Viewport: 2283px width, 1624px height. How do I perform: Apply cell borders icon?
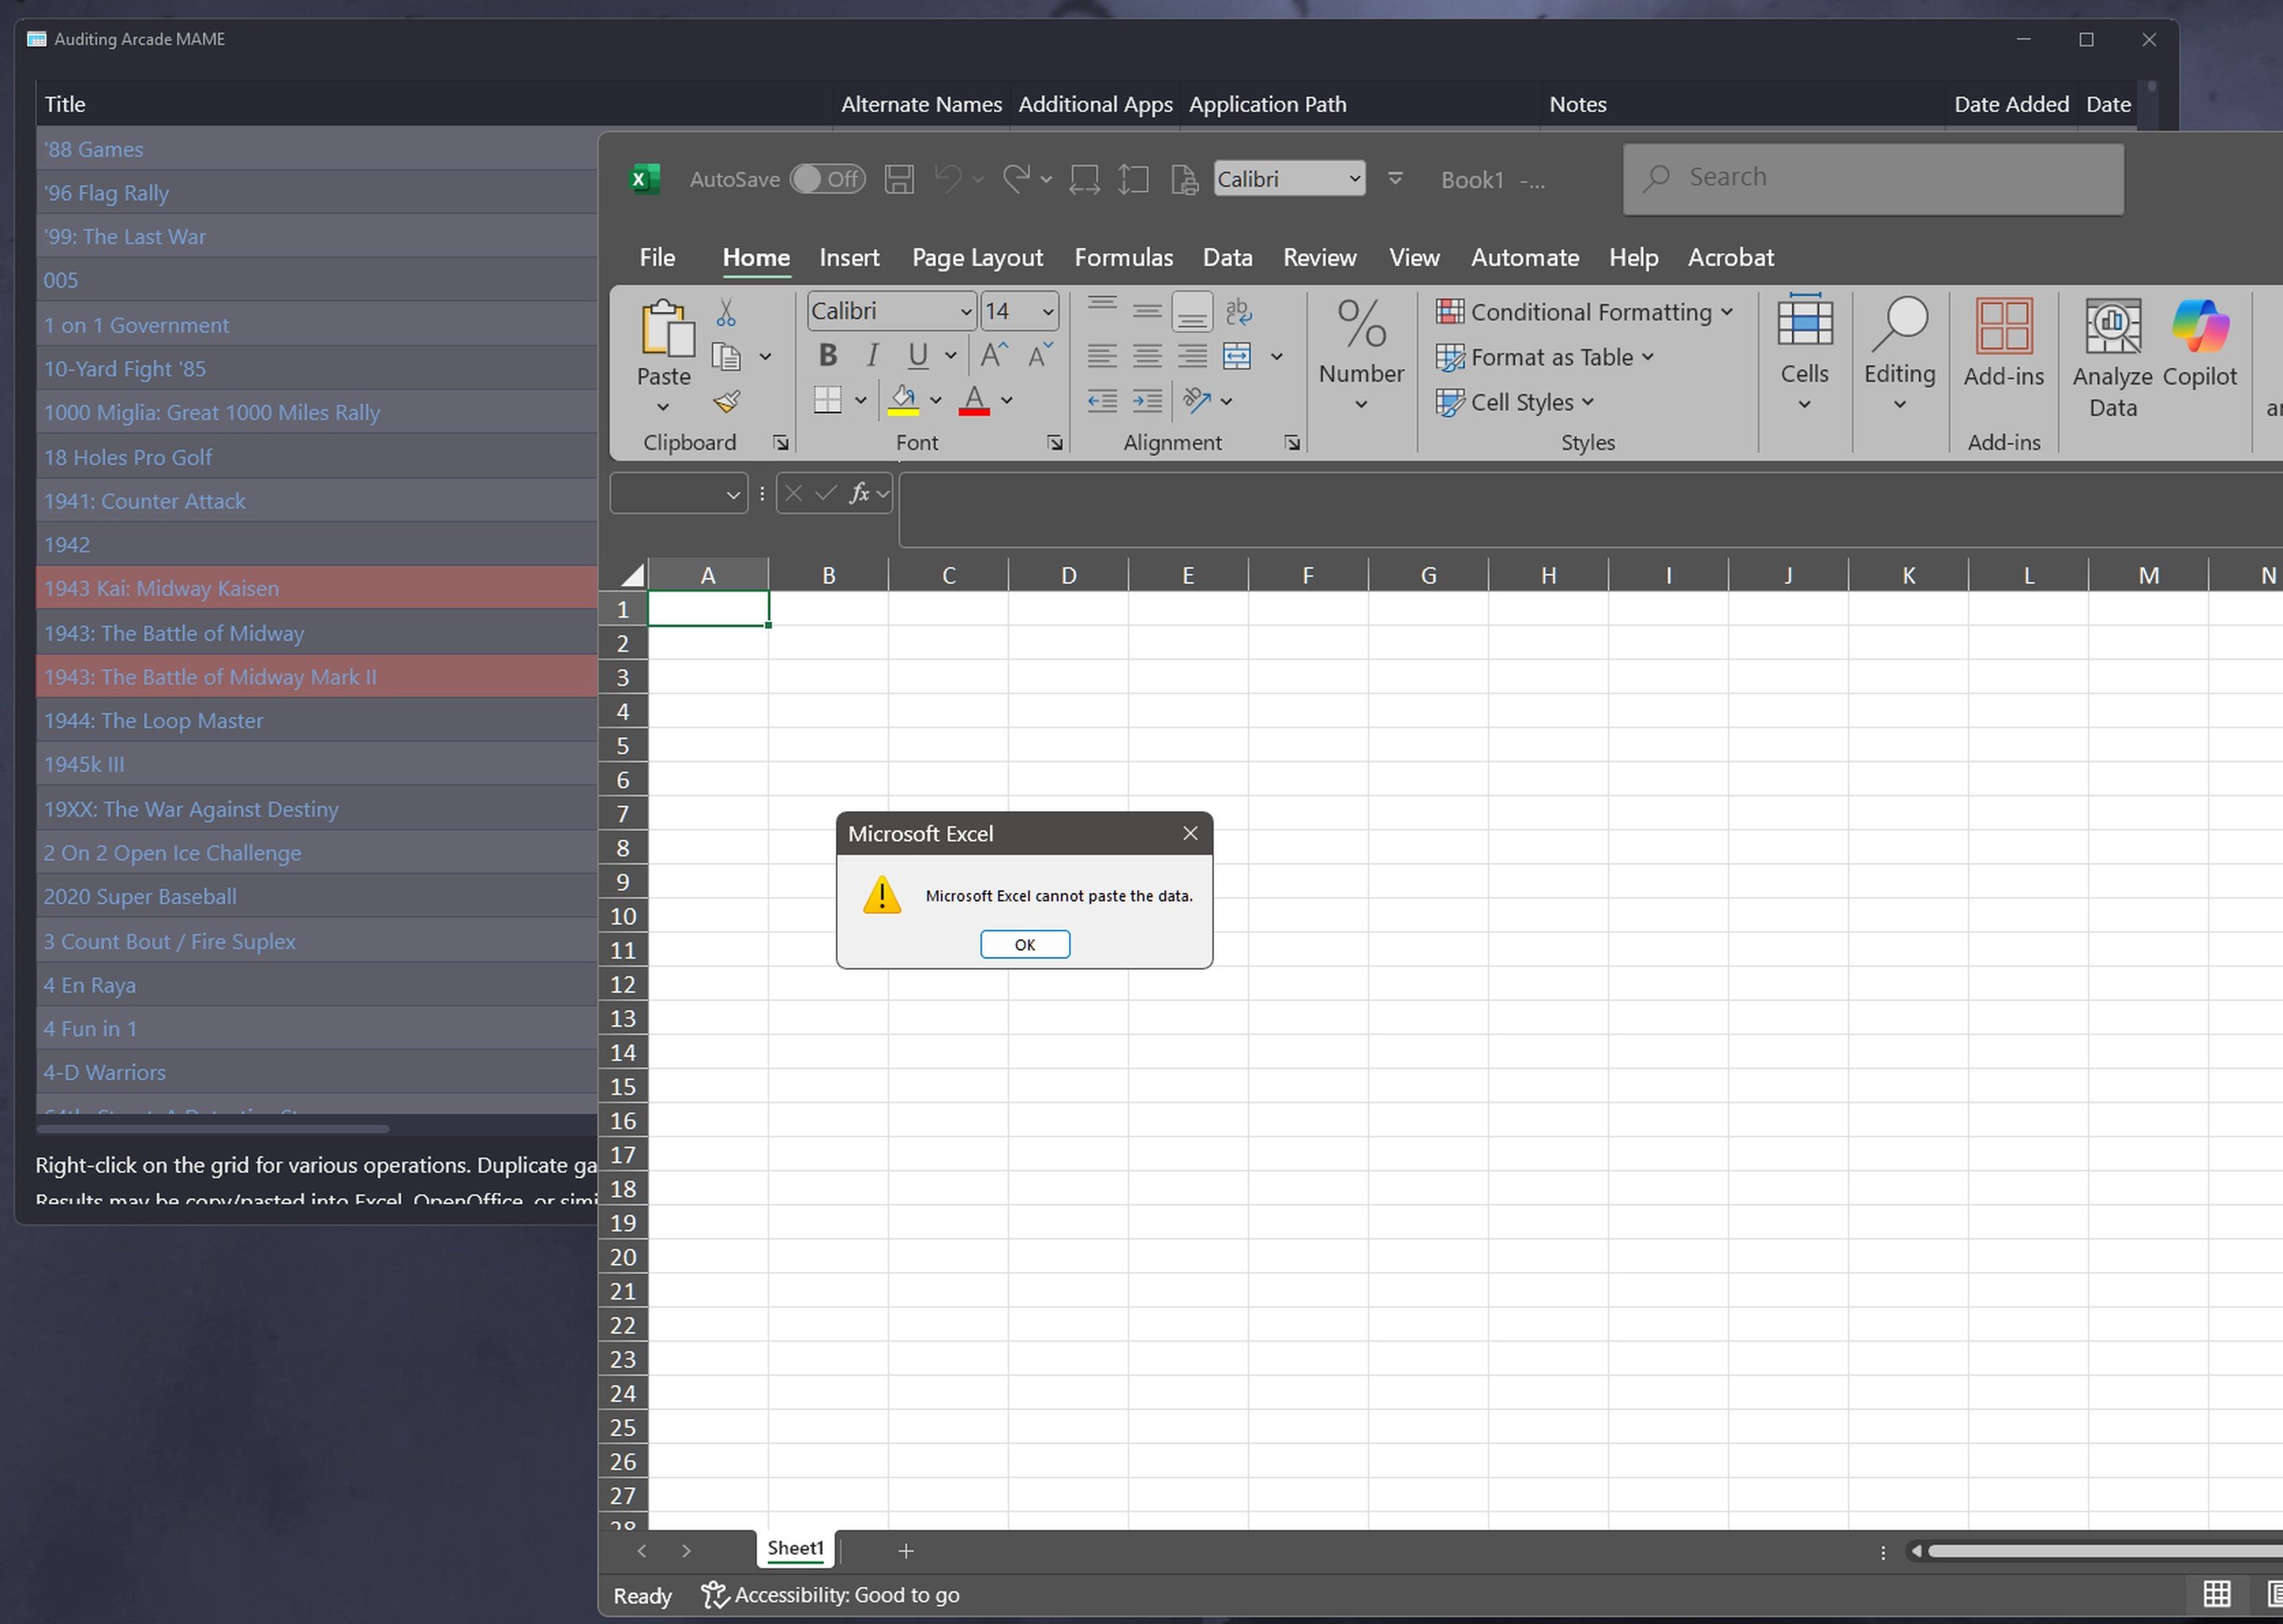point(828,400)
